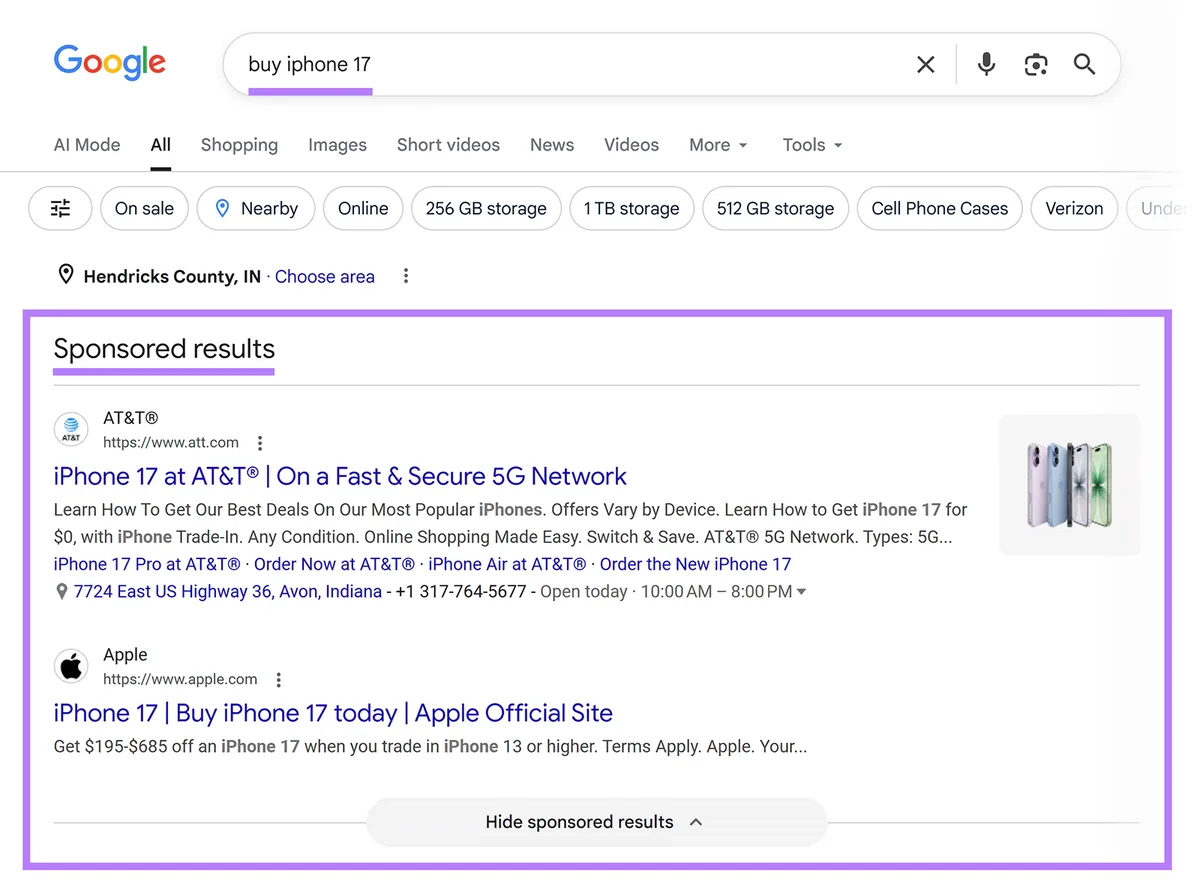Click the Order Now at AT&T sitelink
Viewport: 1200px width, 880px height.
(x=334, y=564)
